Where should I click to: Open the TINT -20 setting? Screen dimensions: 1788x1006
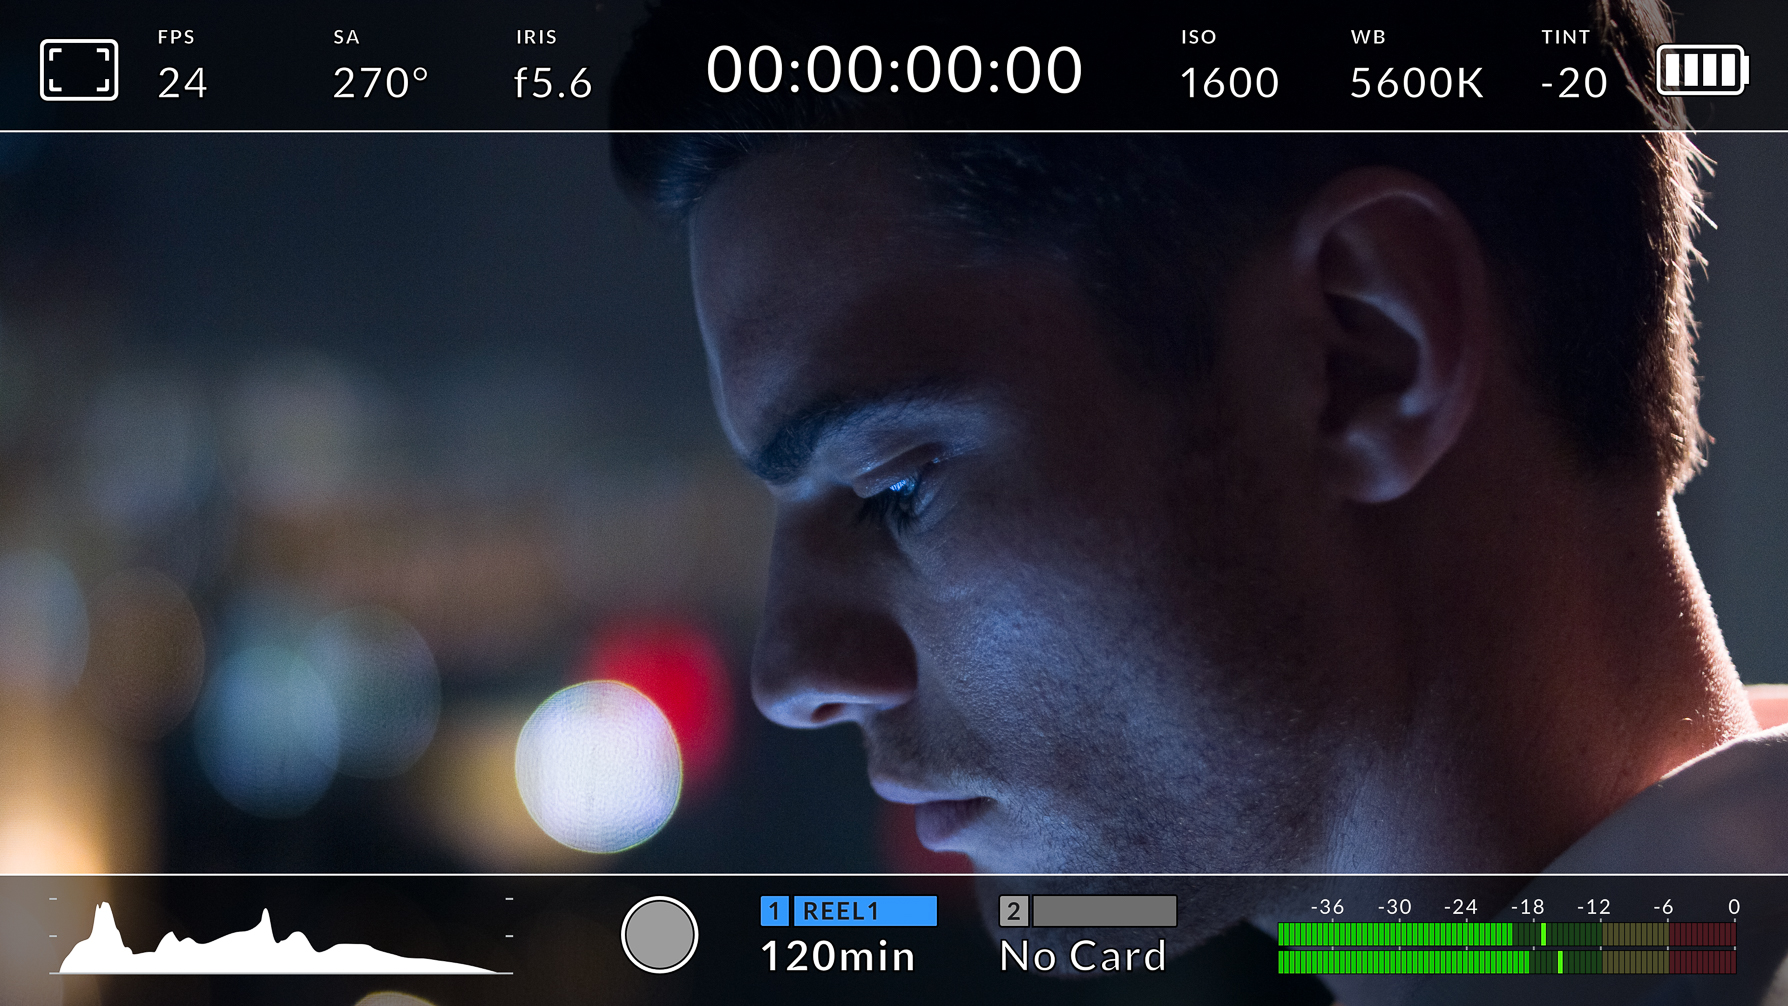1574,66
